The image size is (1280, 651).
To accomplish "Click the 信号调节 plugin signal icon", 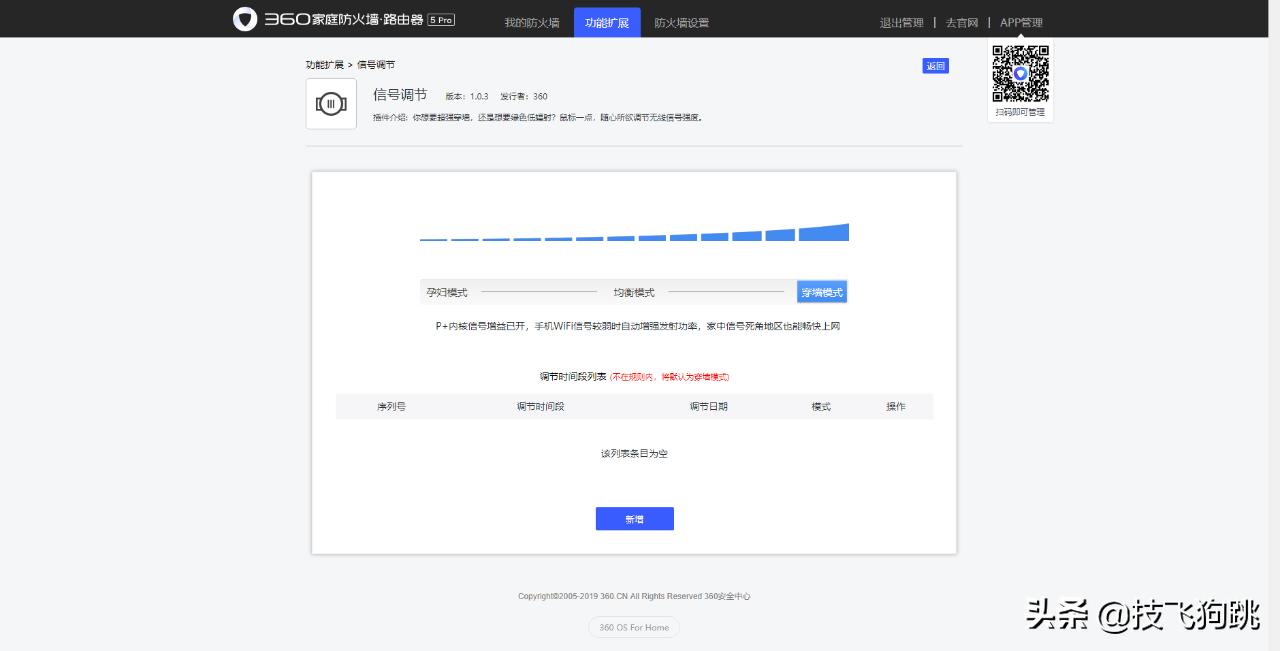I will pos(331,103).
